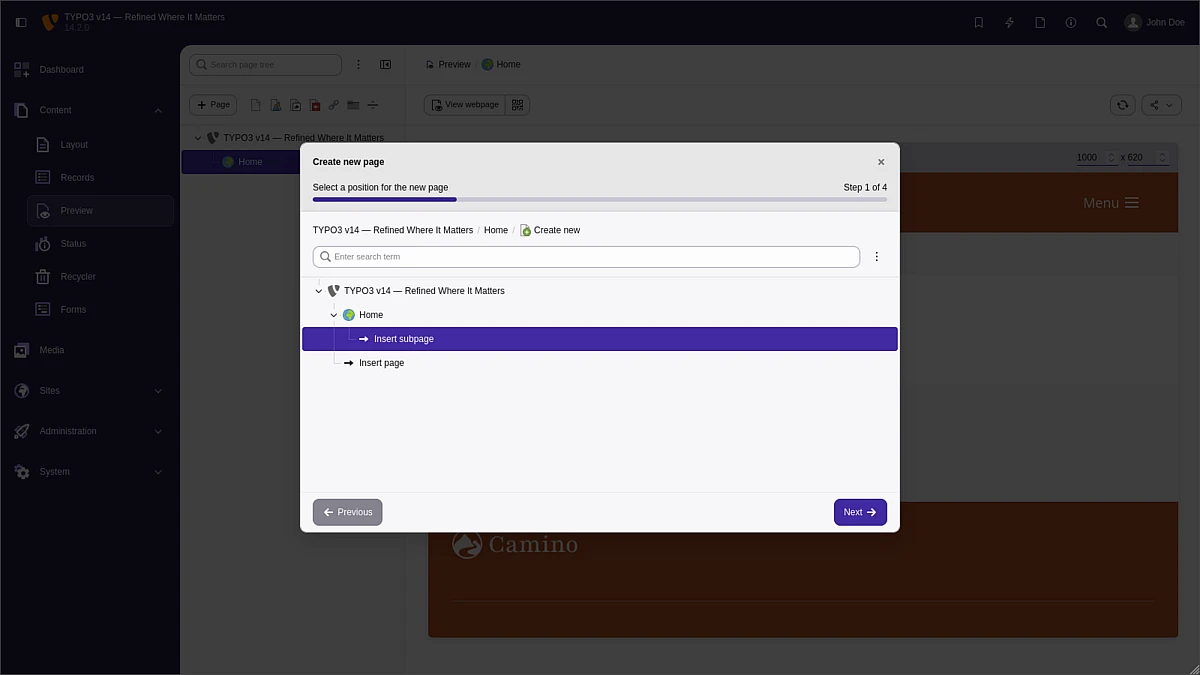The width and height of the screenshot is (1200, 675).
Task: Open the info icon in top bar
Action: tap(1071, 22)
